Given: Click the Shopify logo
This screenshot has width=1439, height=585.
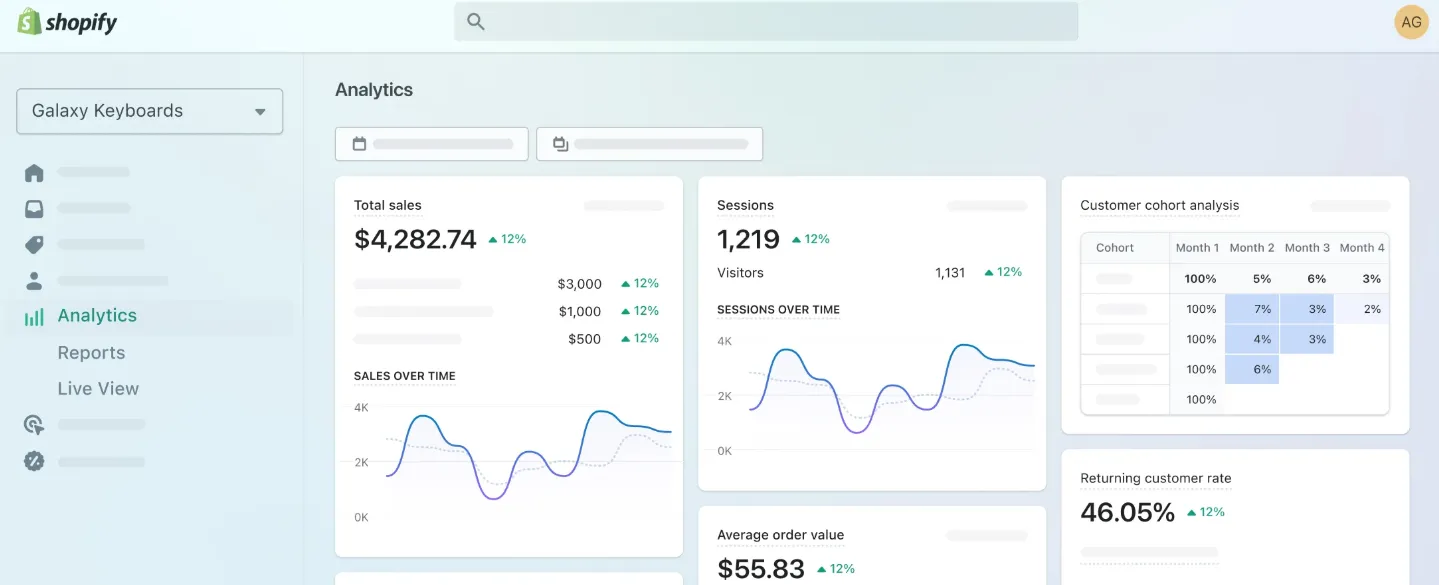Looking at the screenshot, I should pos(65,21).
